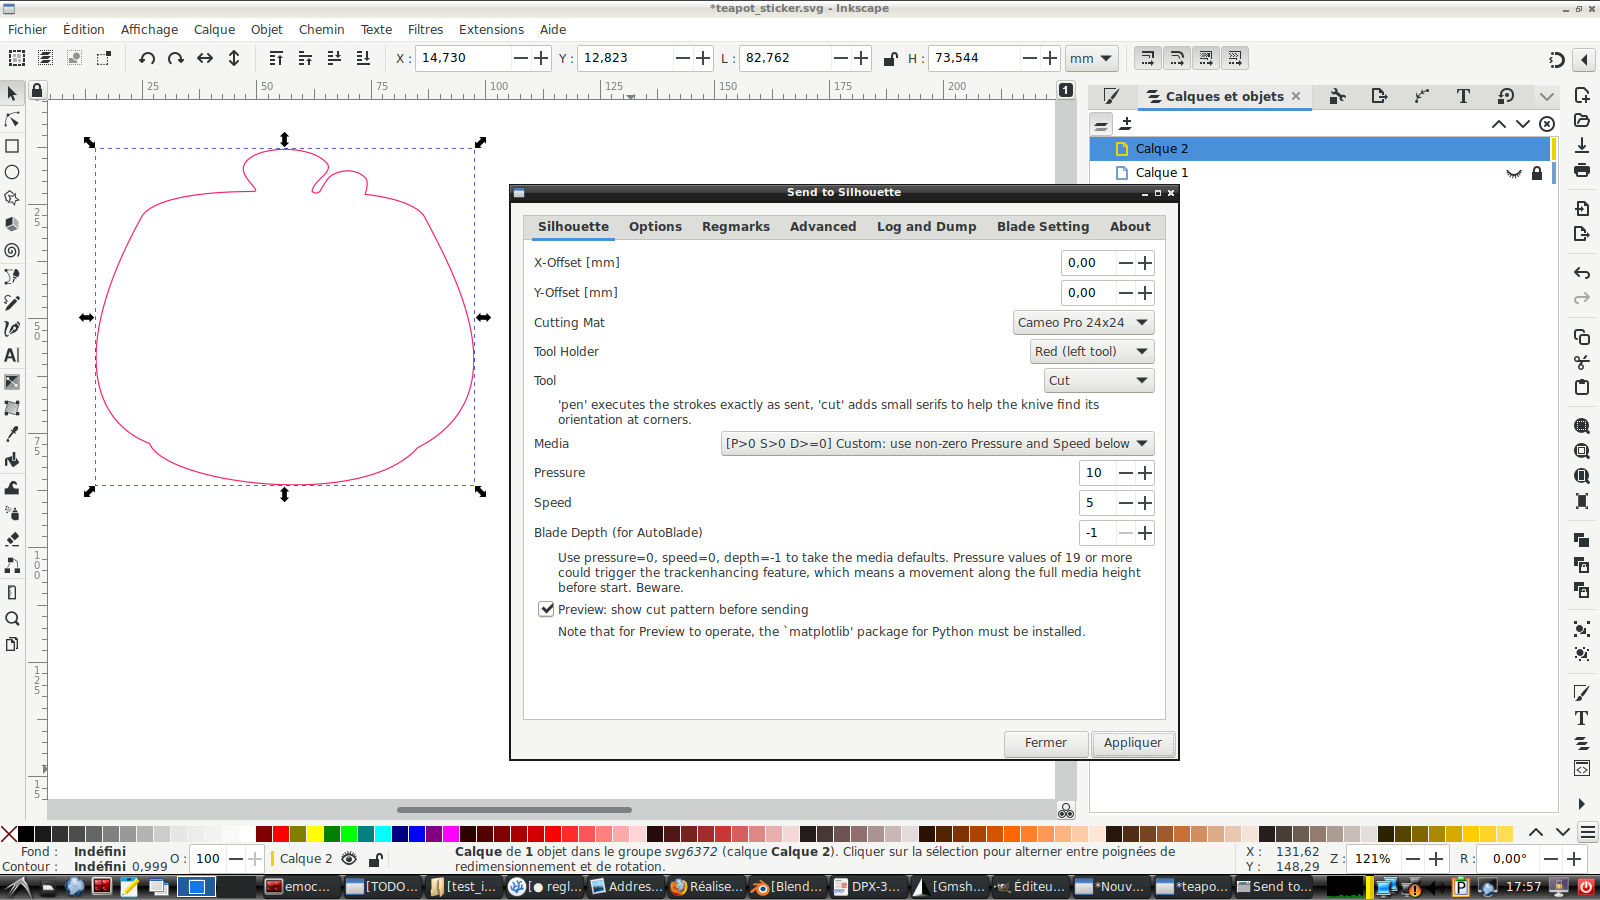Open the text tool

click(12, 354)
